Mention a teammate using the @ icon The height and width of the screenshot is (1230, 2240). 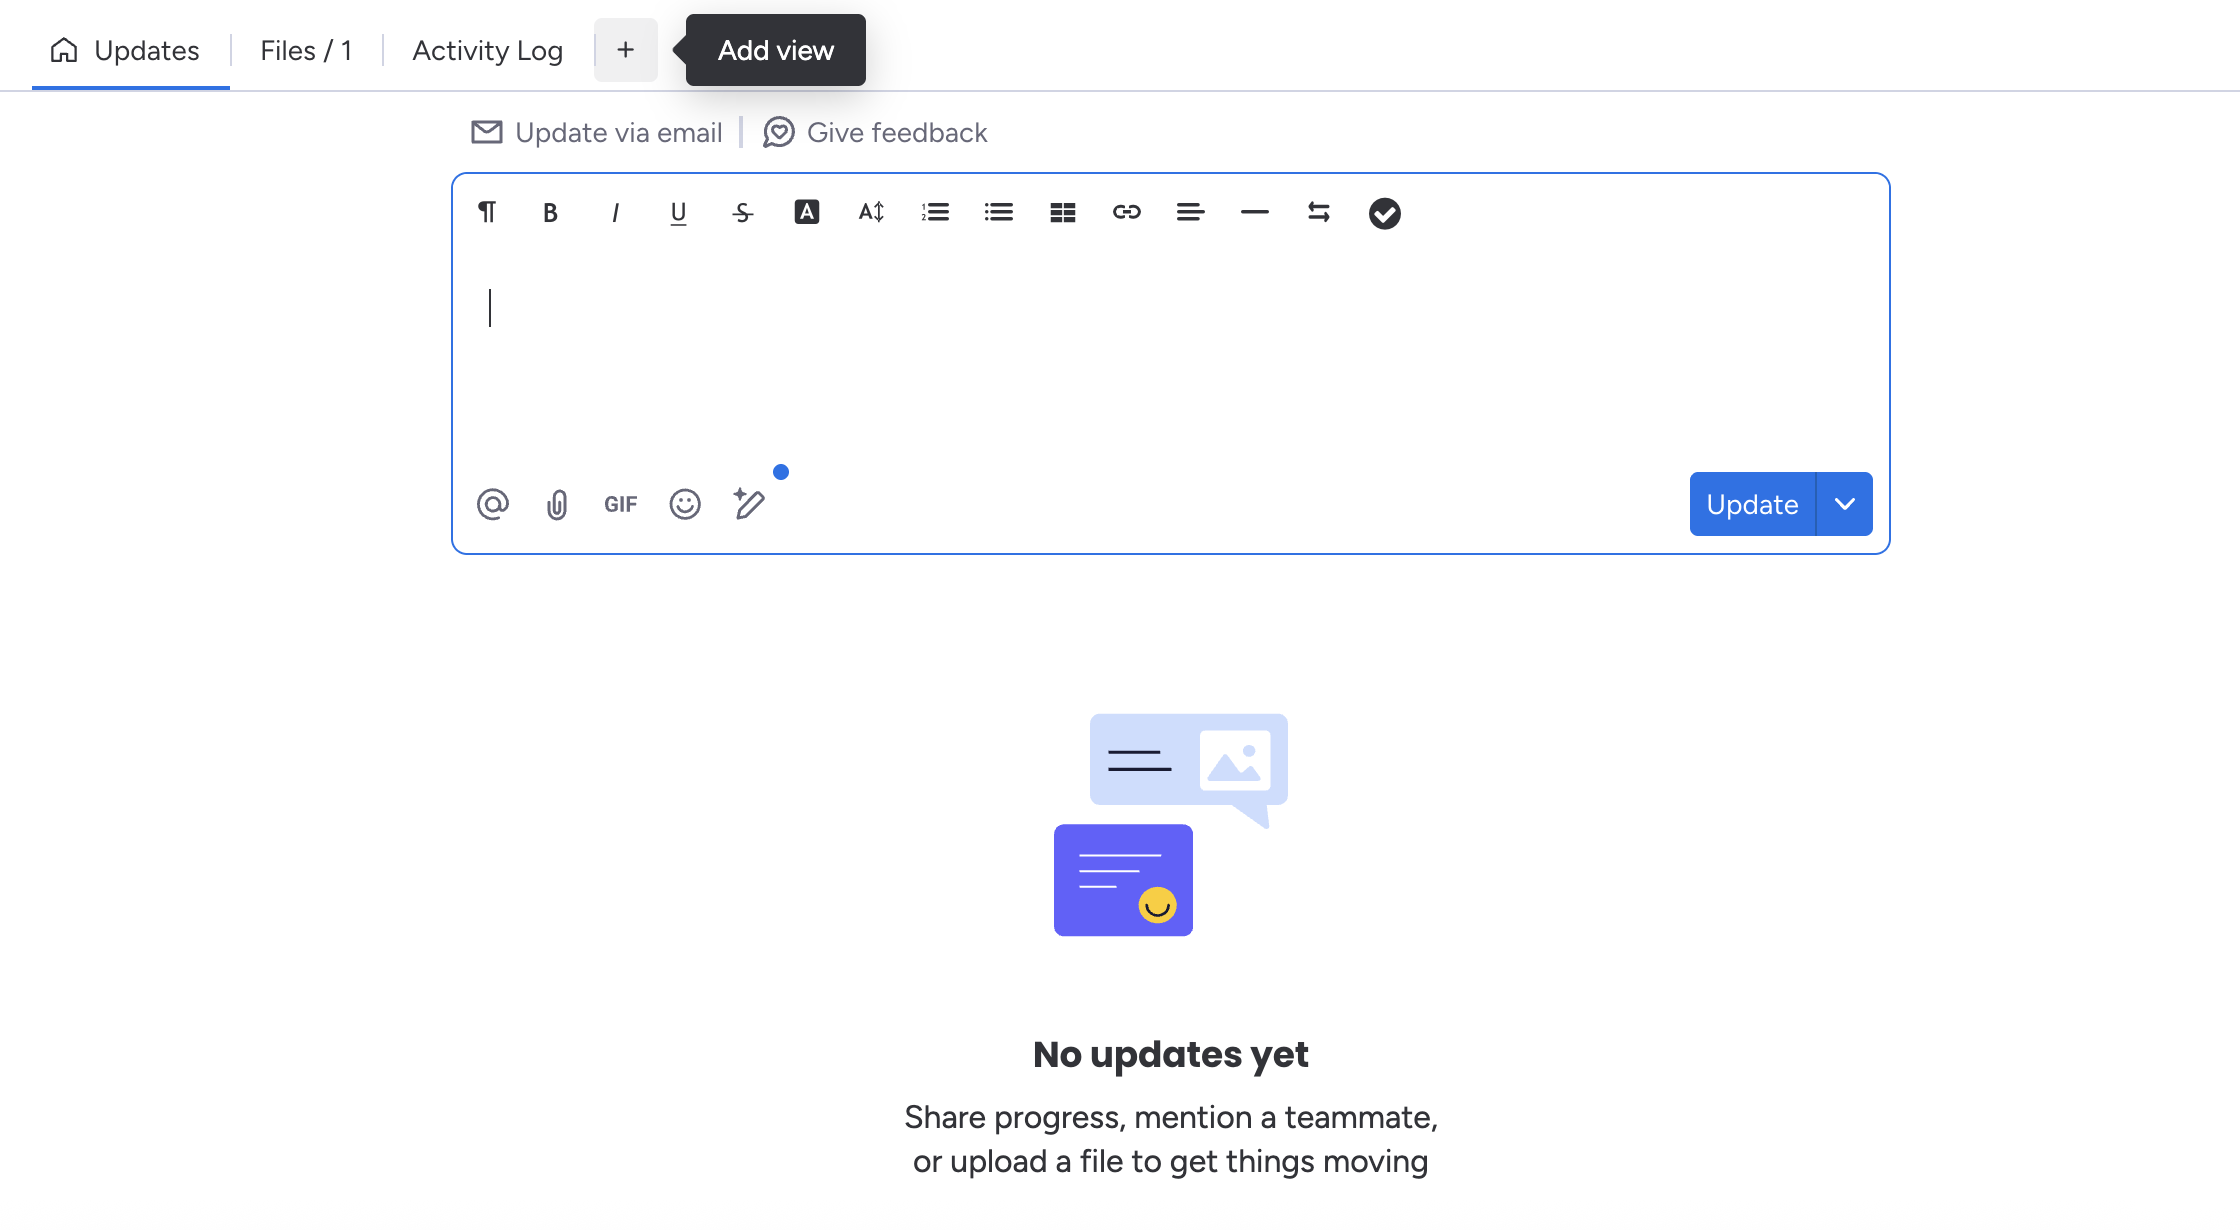tap(493, 504)
